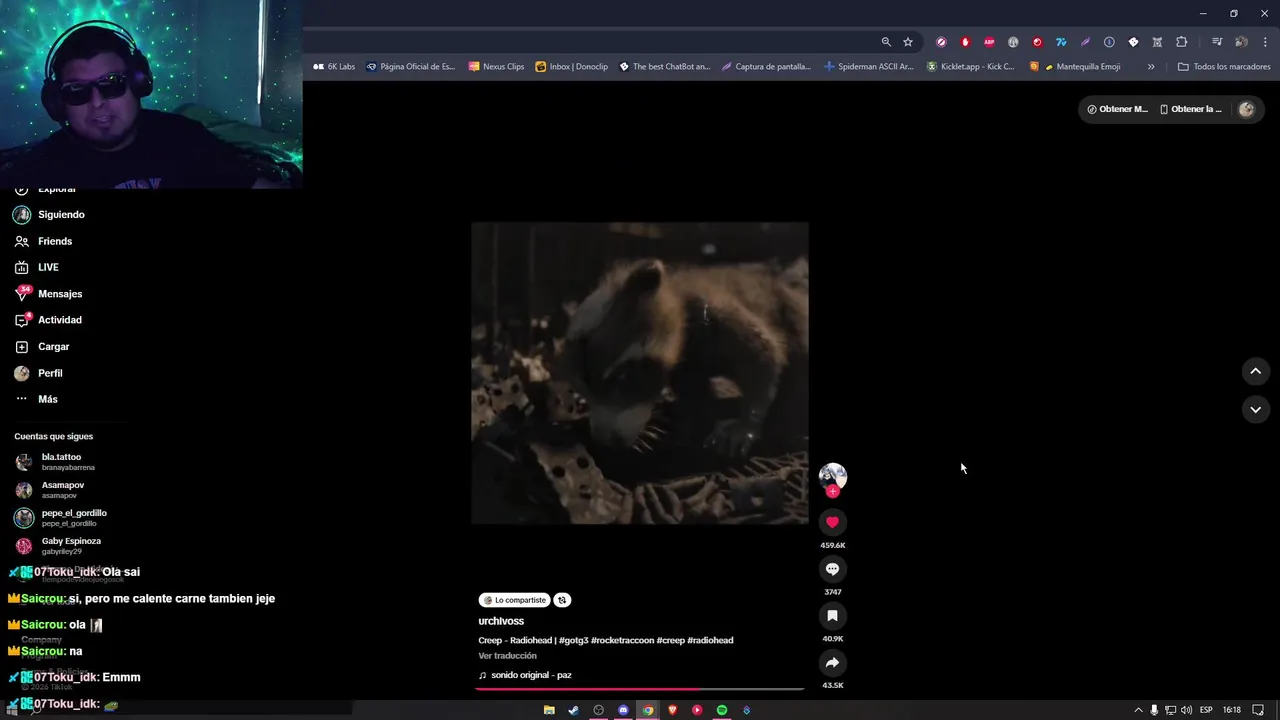Open the notification center icon
1280x720 pixels.
pyautogui.click(x=1258, y=710)
